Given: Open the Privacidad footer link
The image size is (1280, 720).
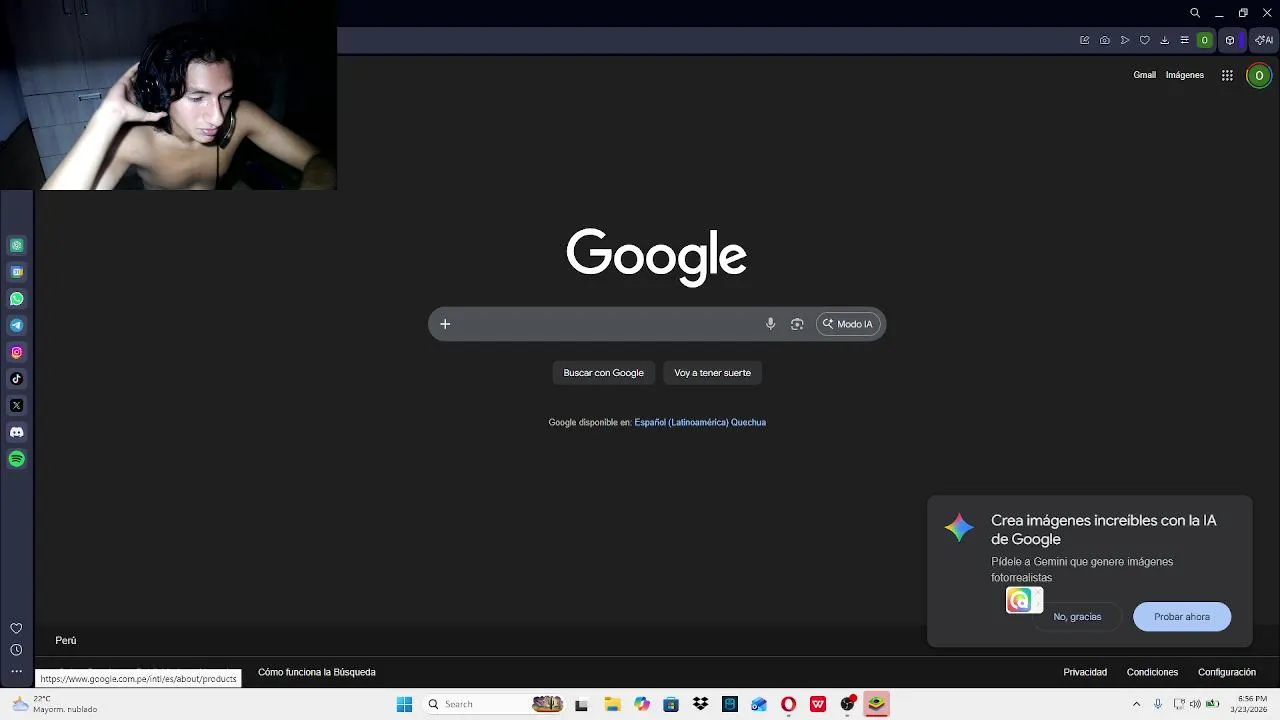Looking at the screenshot, I should 1085,672.
